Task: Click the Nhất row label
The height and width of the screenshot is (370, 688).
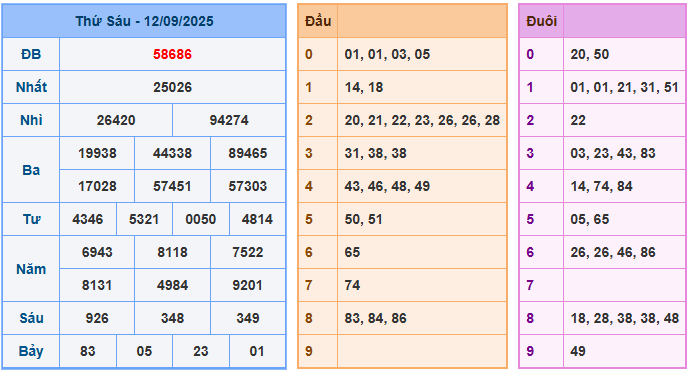Action: click(x=31, y=87)
